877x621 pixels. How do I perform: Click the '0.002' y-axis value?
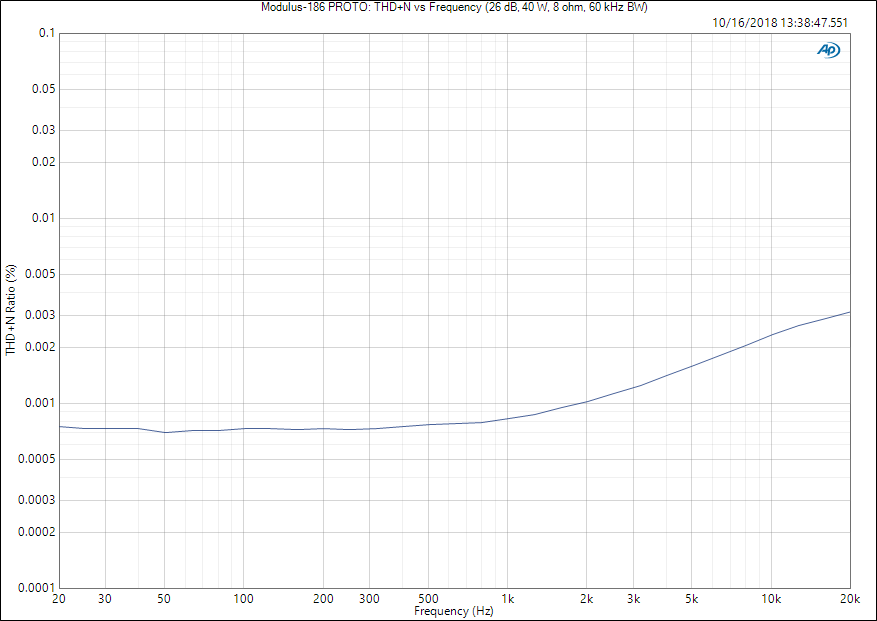coord(41,347)
